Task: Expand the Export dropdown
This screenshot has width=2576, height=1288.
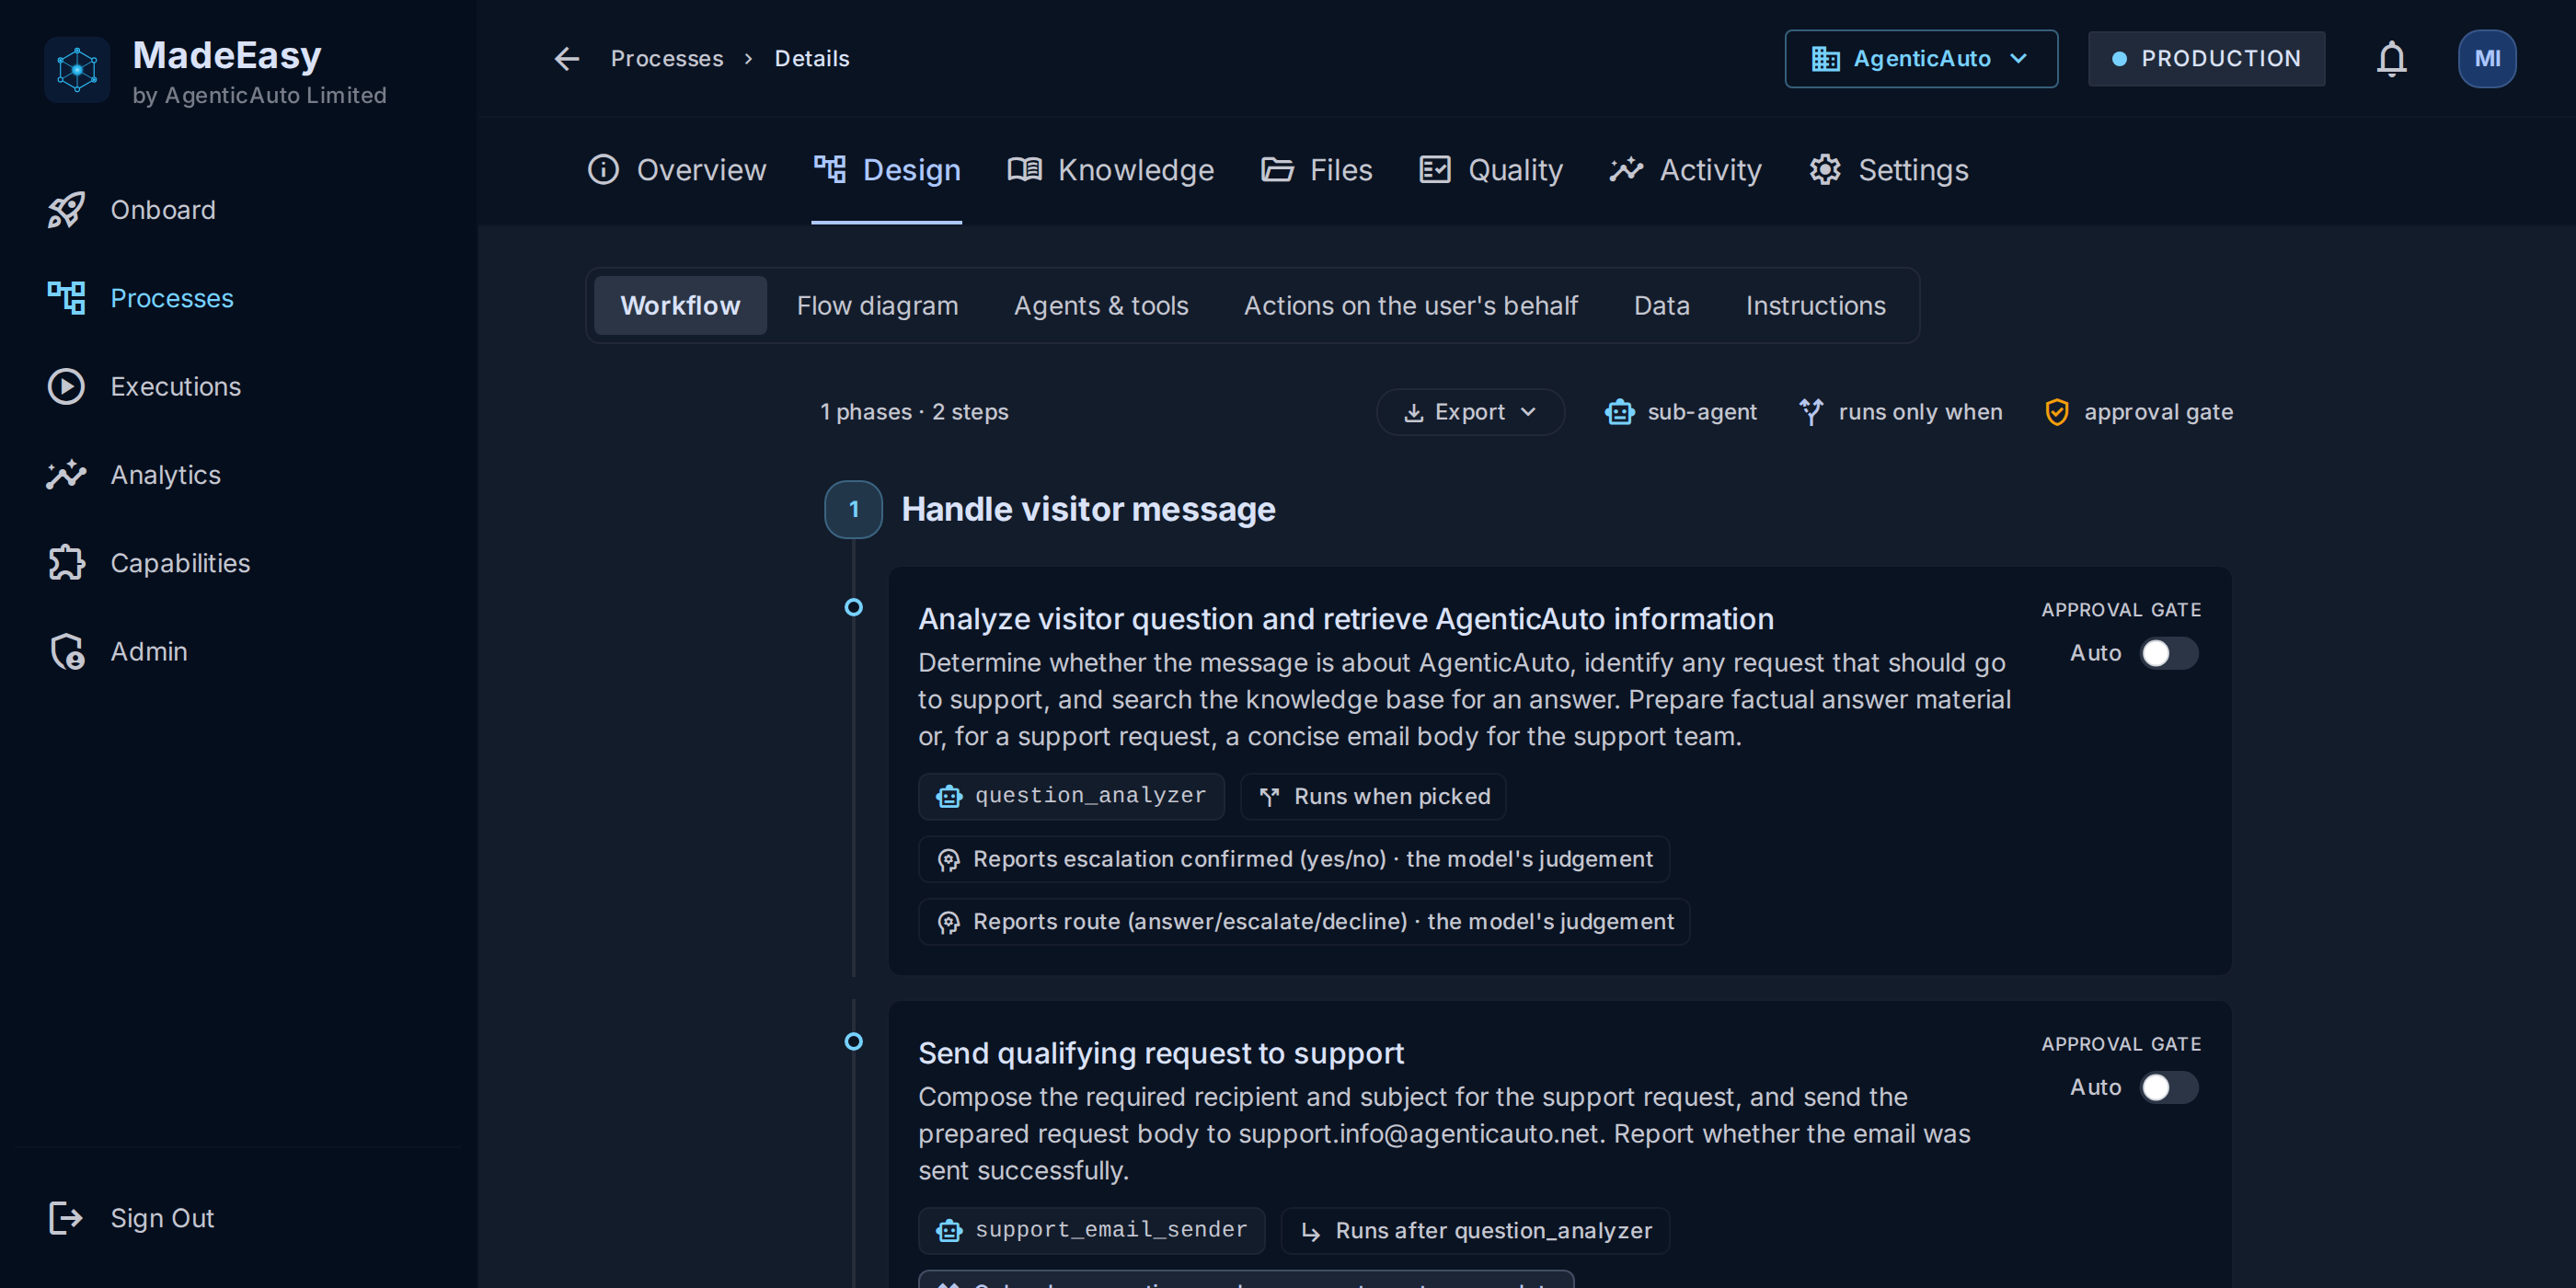Action: click(1470, 412)
